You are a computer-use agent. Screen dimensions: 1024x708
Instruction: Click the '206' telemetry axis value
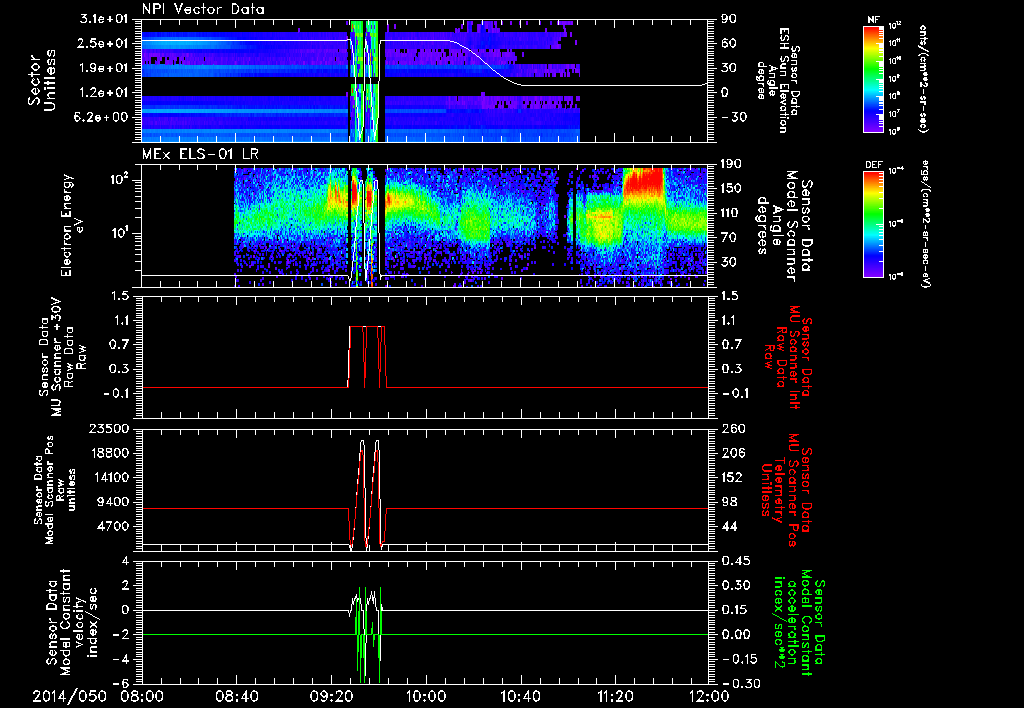click(x=733, y=453)
